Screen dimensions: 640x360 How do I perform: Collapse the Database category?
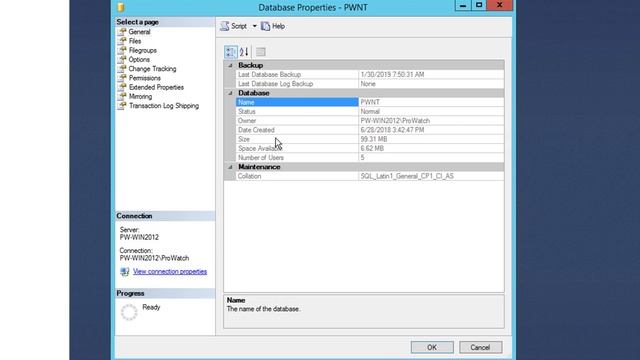230,93
